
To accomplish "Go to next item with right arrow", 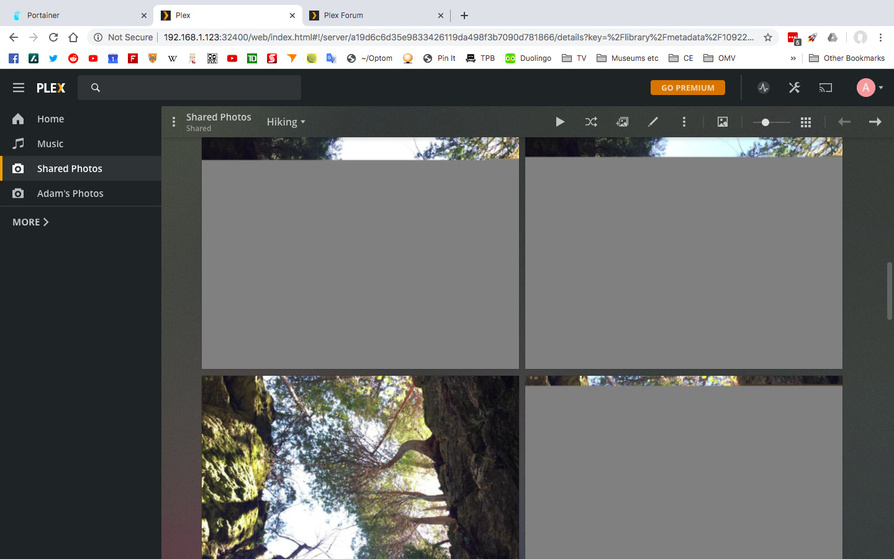I will (x=875, y=121).
